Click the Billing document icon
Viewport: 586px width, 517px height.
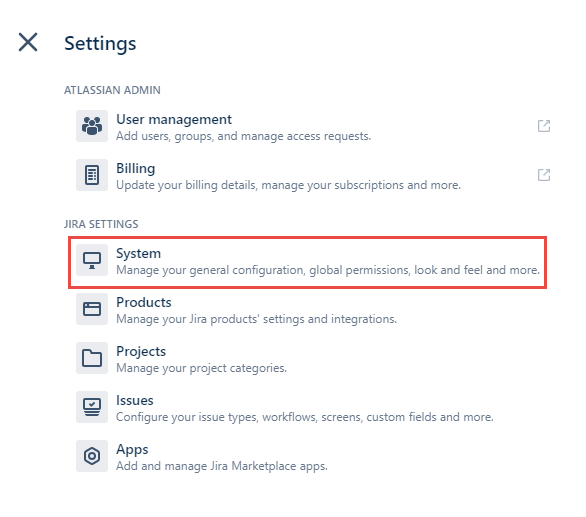[92, 175]
